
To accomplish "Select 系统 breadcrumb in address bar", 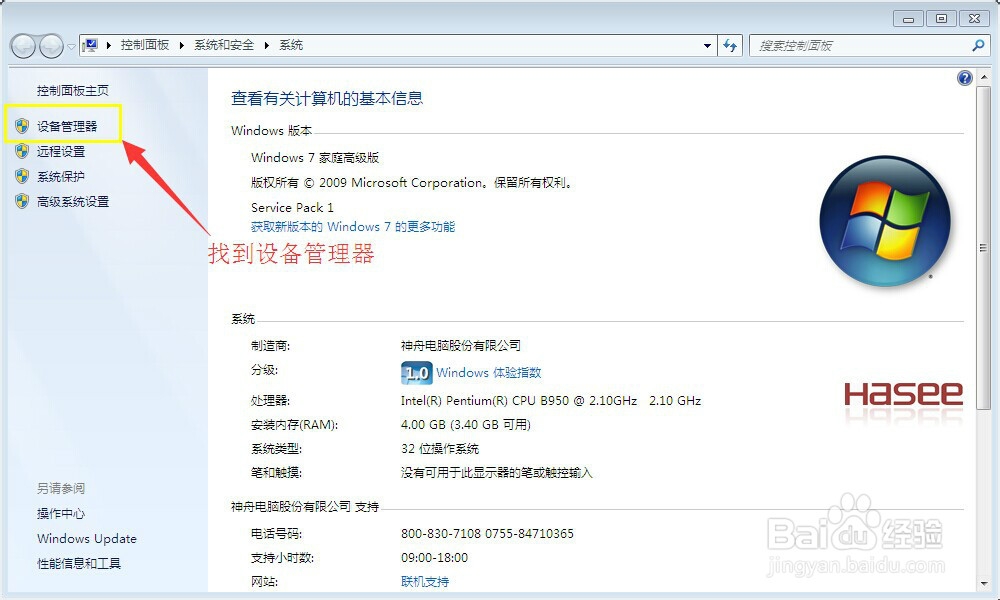I will [291, 45].
